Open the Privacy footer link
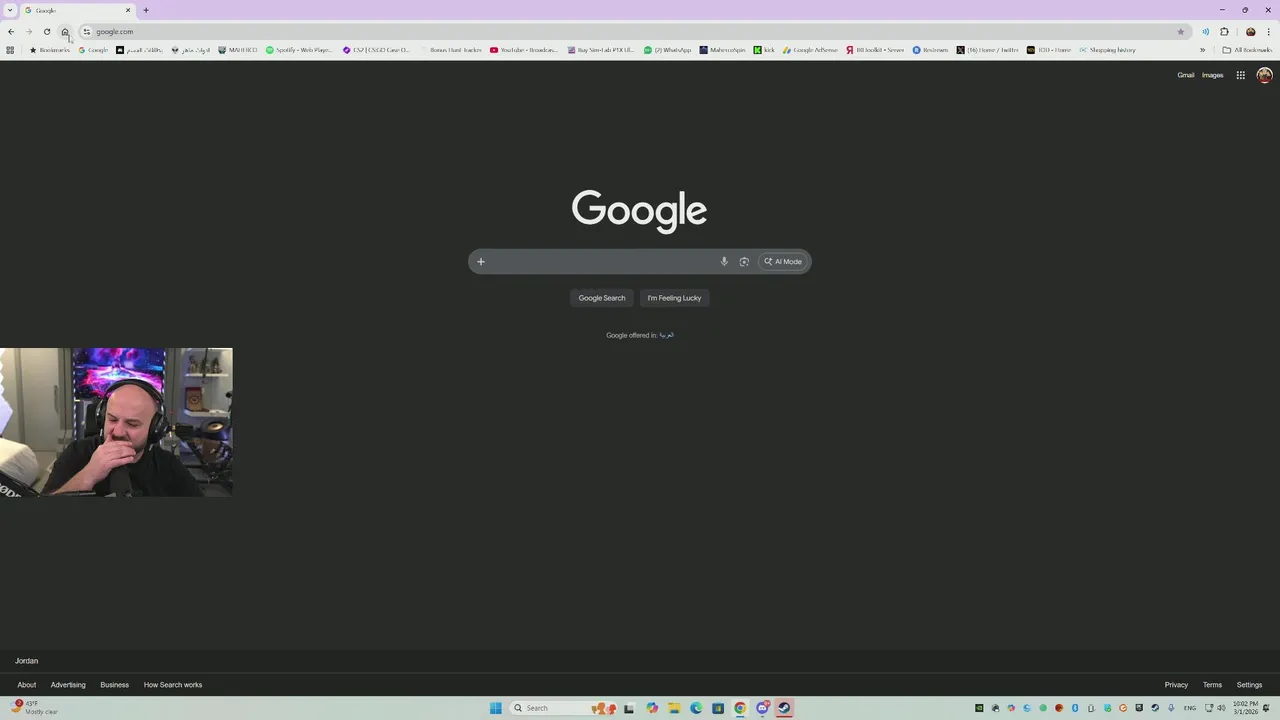The height and width of the screenshot is (720, 1280). [1176, 685]
